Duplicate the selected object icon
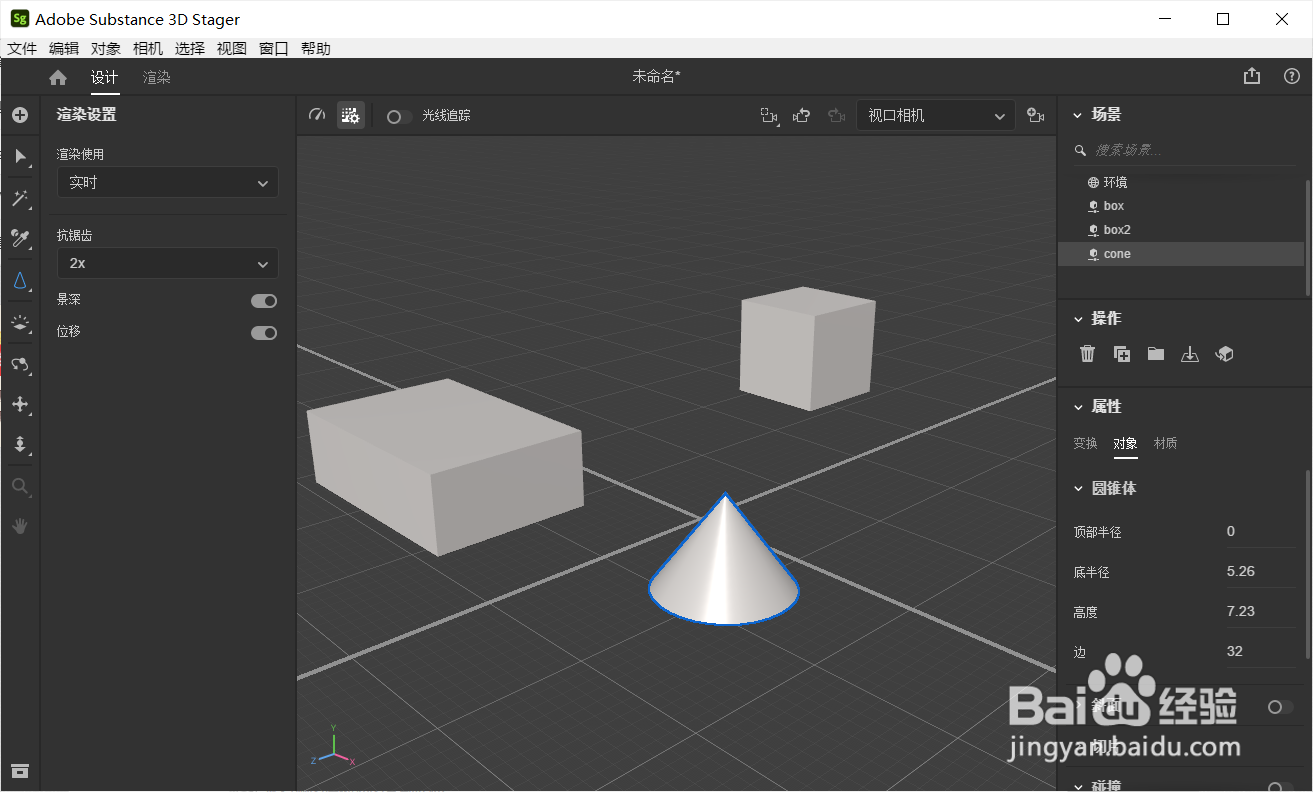 1122,354
